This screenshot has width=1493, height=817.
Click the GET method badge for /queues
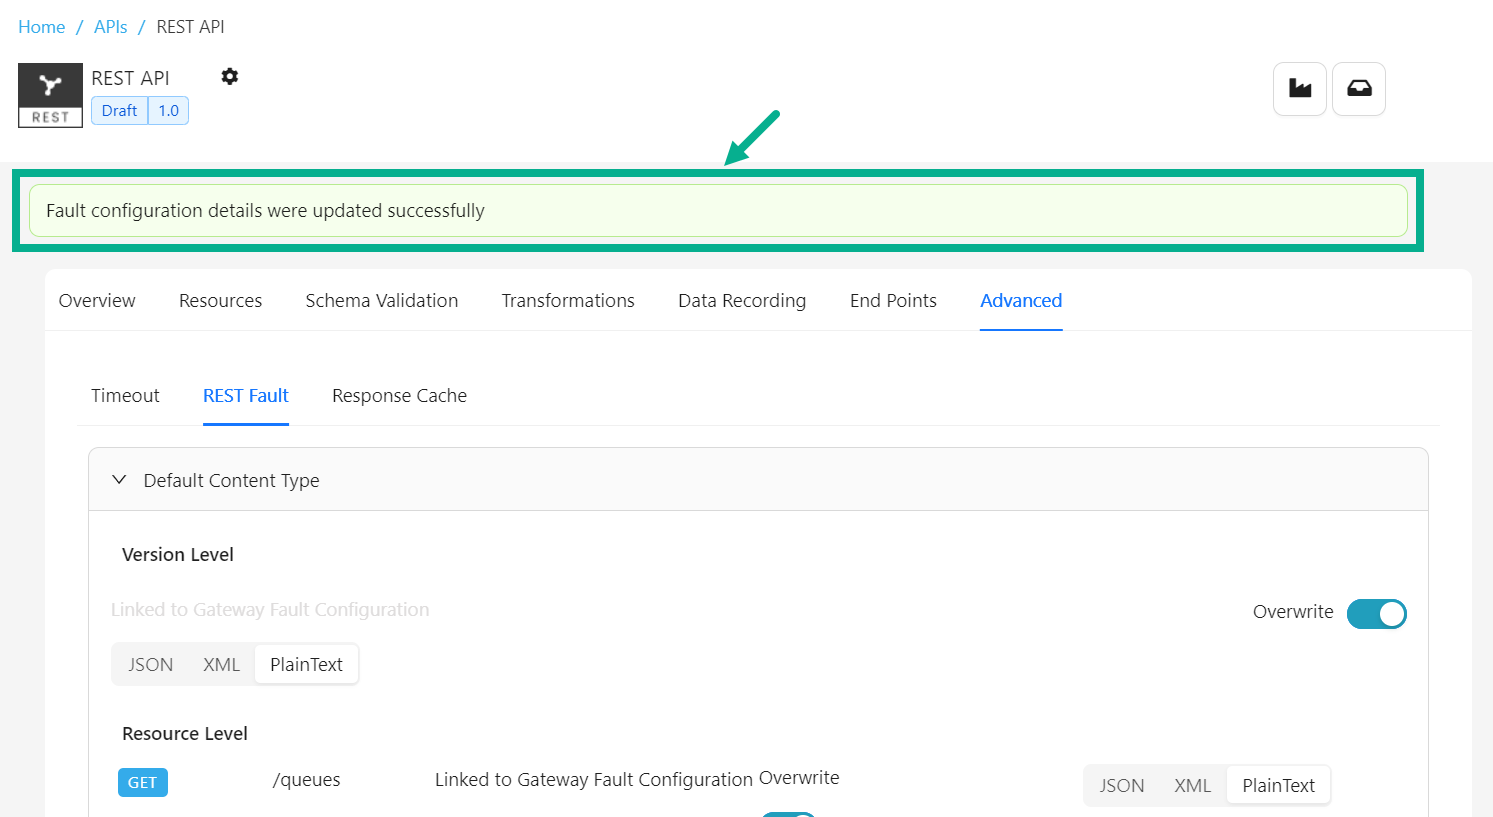pyautogui.click(x=142, y=782)
